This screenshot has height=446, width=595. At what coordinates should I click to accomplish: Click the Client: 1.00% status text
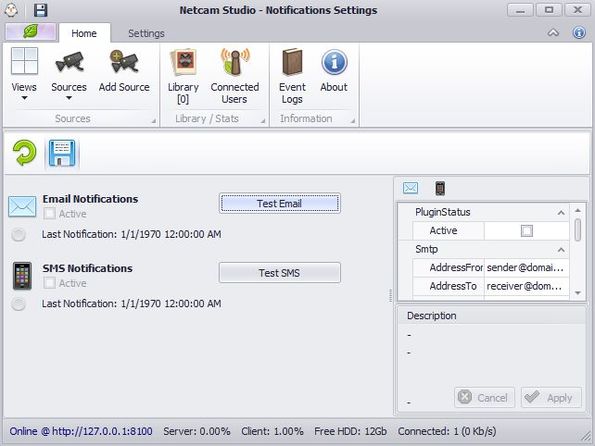click(272, 432)
